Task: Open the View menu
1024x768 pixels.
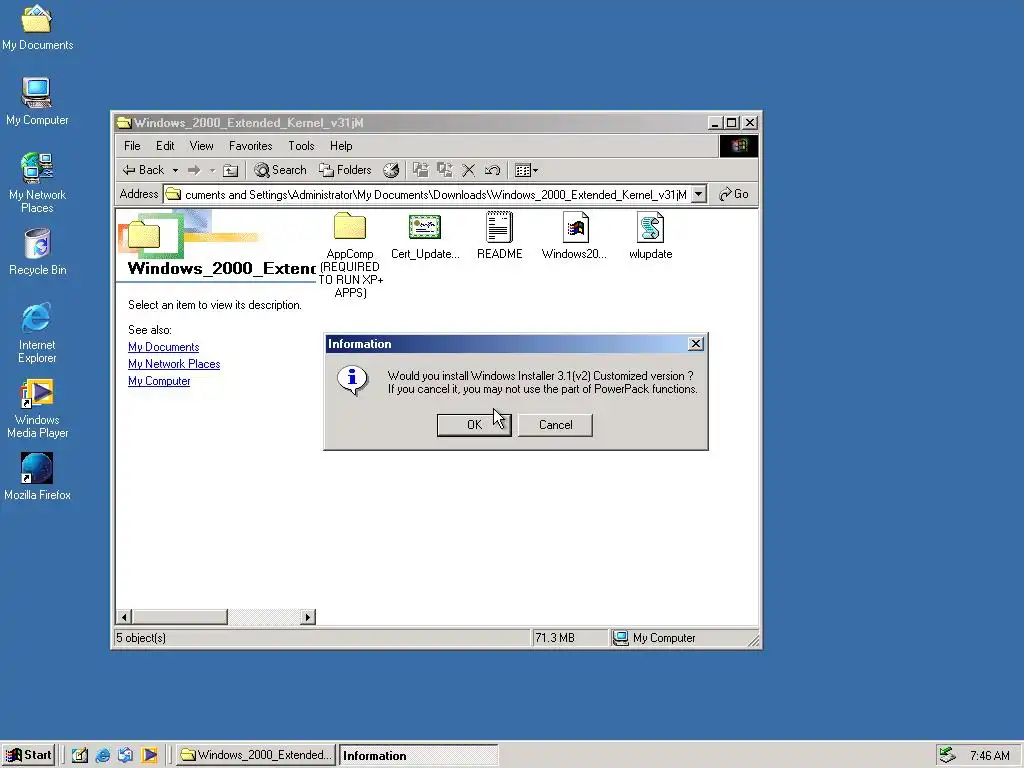Action: click(201, 146)
